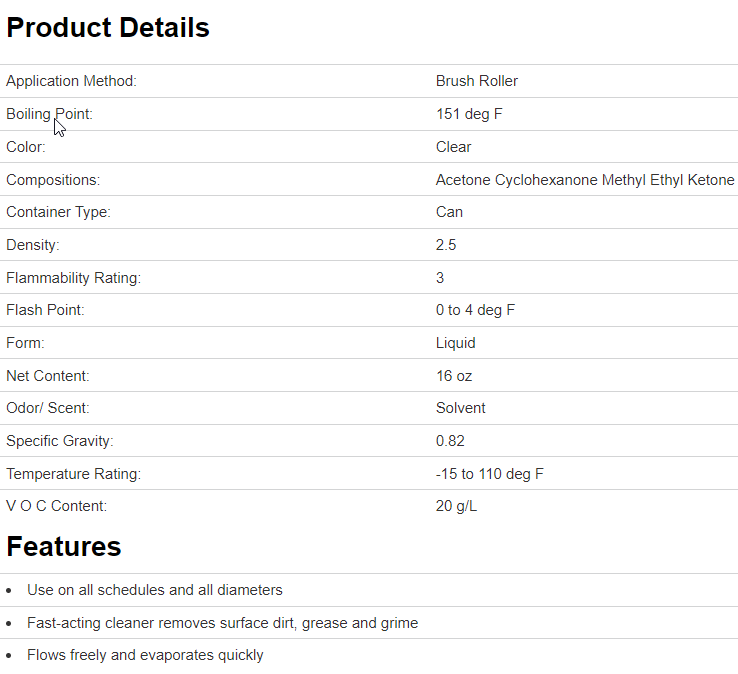Select the -15 to 110 deg F value
Screen dimensions: 738x674
[x=489, y=474]
